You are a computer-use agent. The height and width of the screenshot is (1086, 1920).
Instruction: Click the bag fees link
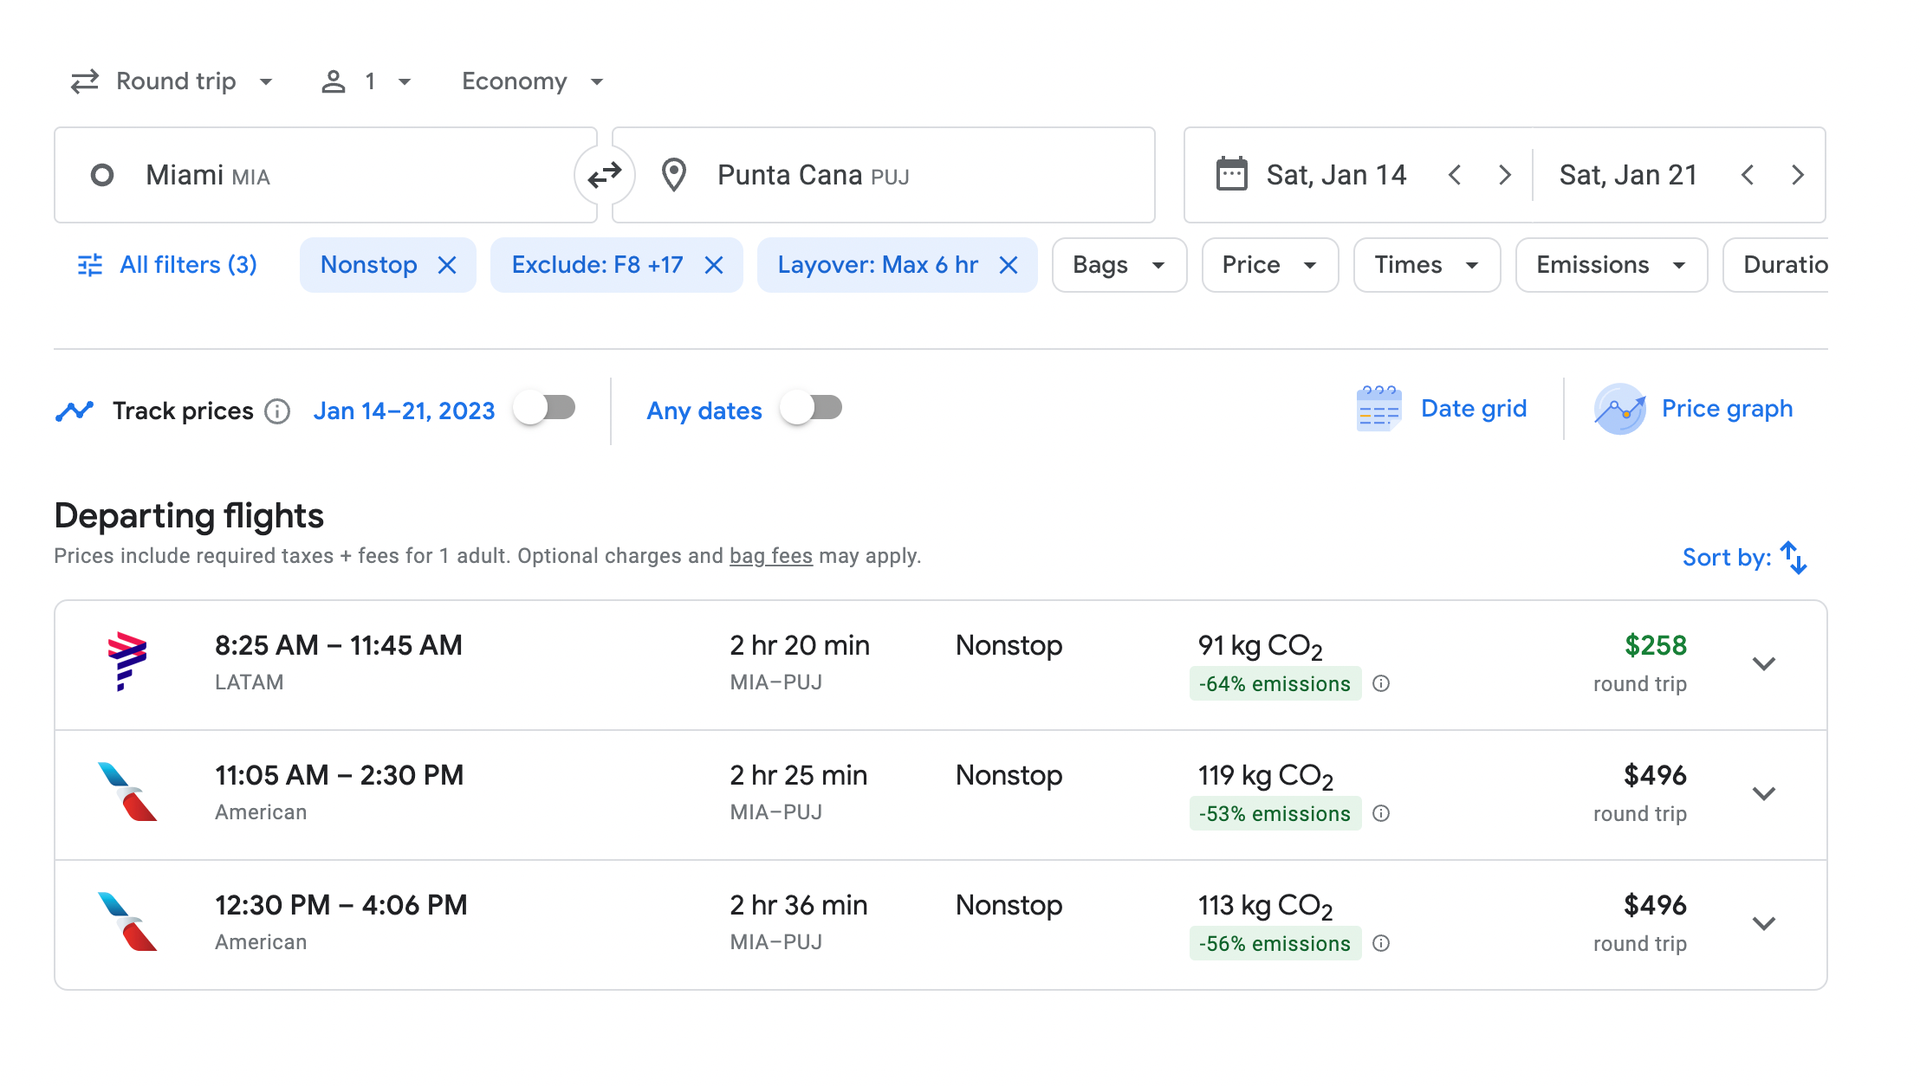pos(770,556)
